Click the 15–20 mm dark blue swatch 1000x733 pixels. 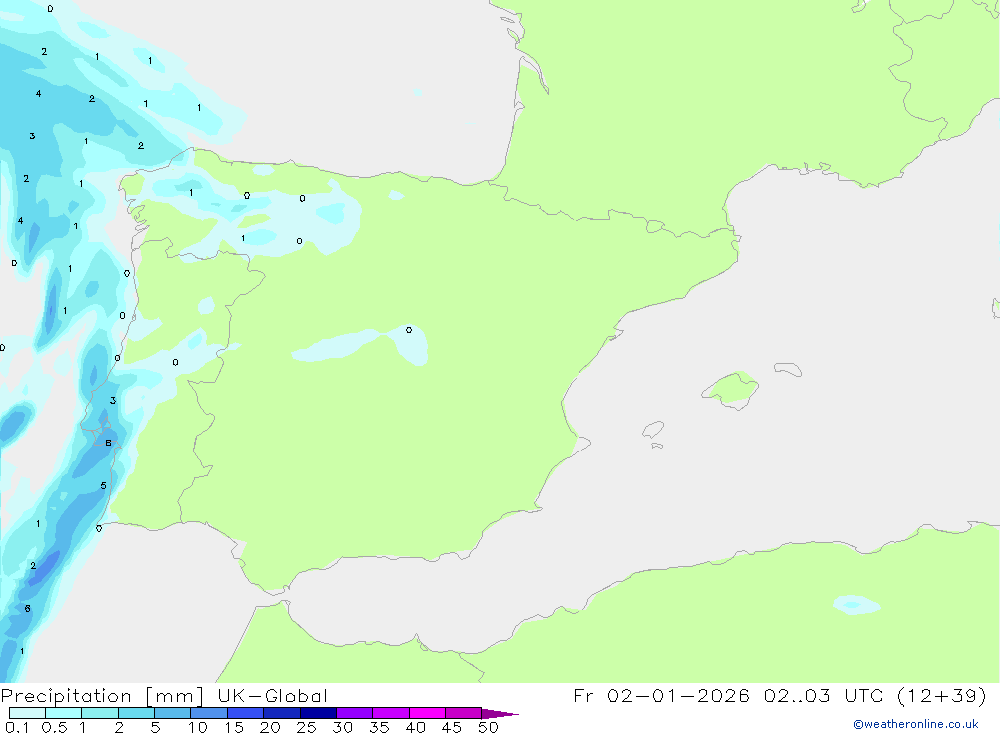coord(246,713)
